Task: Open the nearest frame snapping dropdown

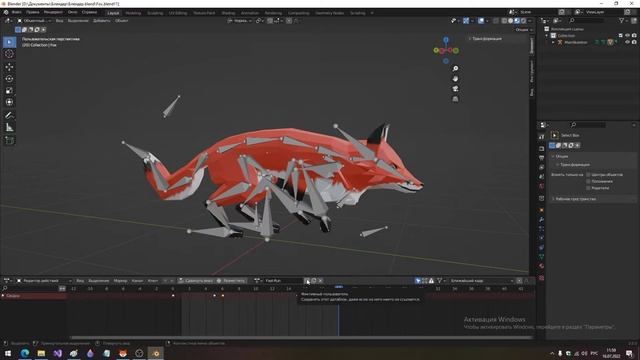Action: pos(481,281)
